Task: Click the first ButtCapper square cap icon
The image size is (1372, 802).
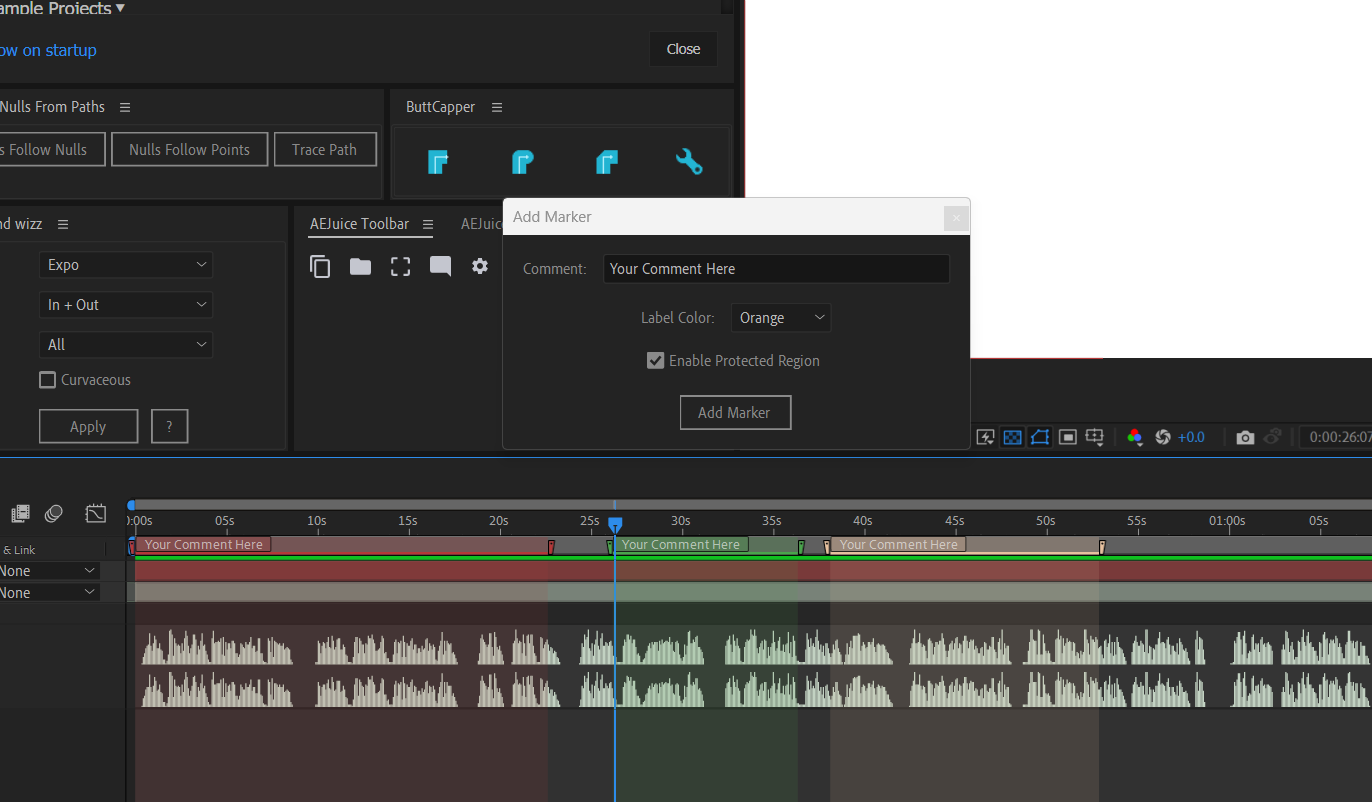Action: click(438, 161)
